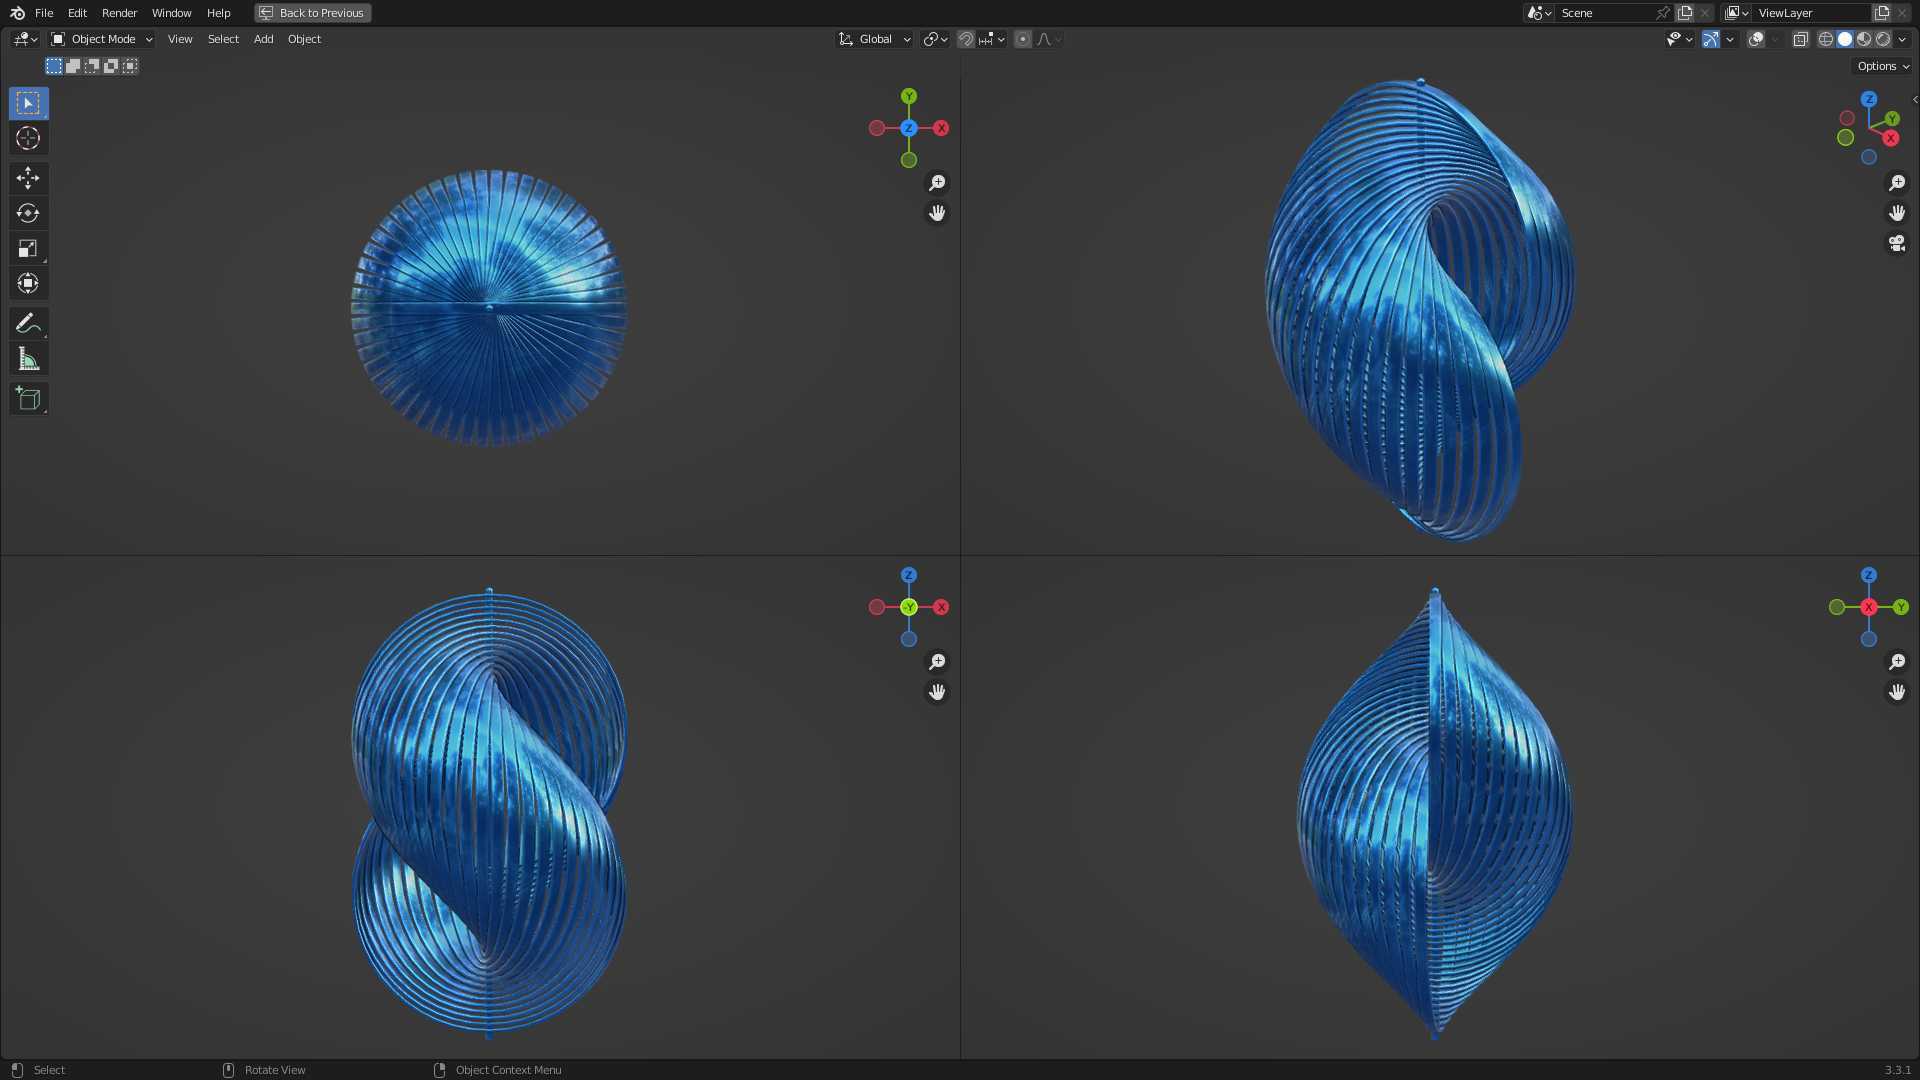
Task: Open the Edit menu
Action: click(x=77, y=13)
